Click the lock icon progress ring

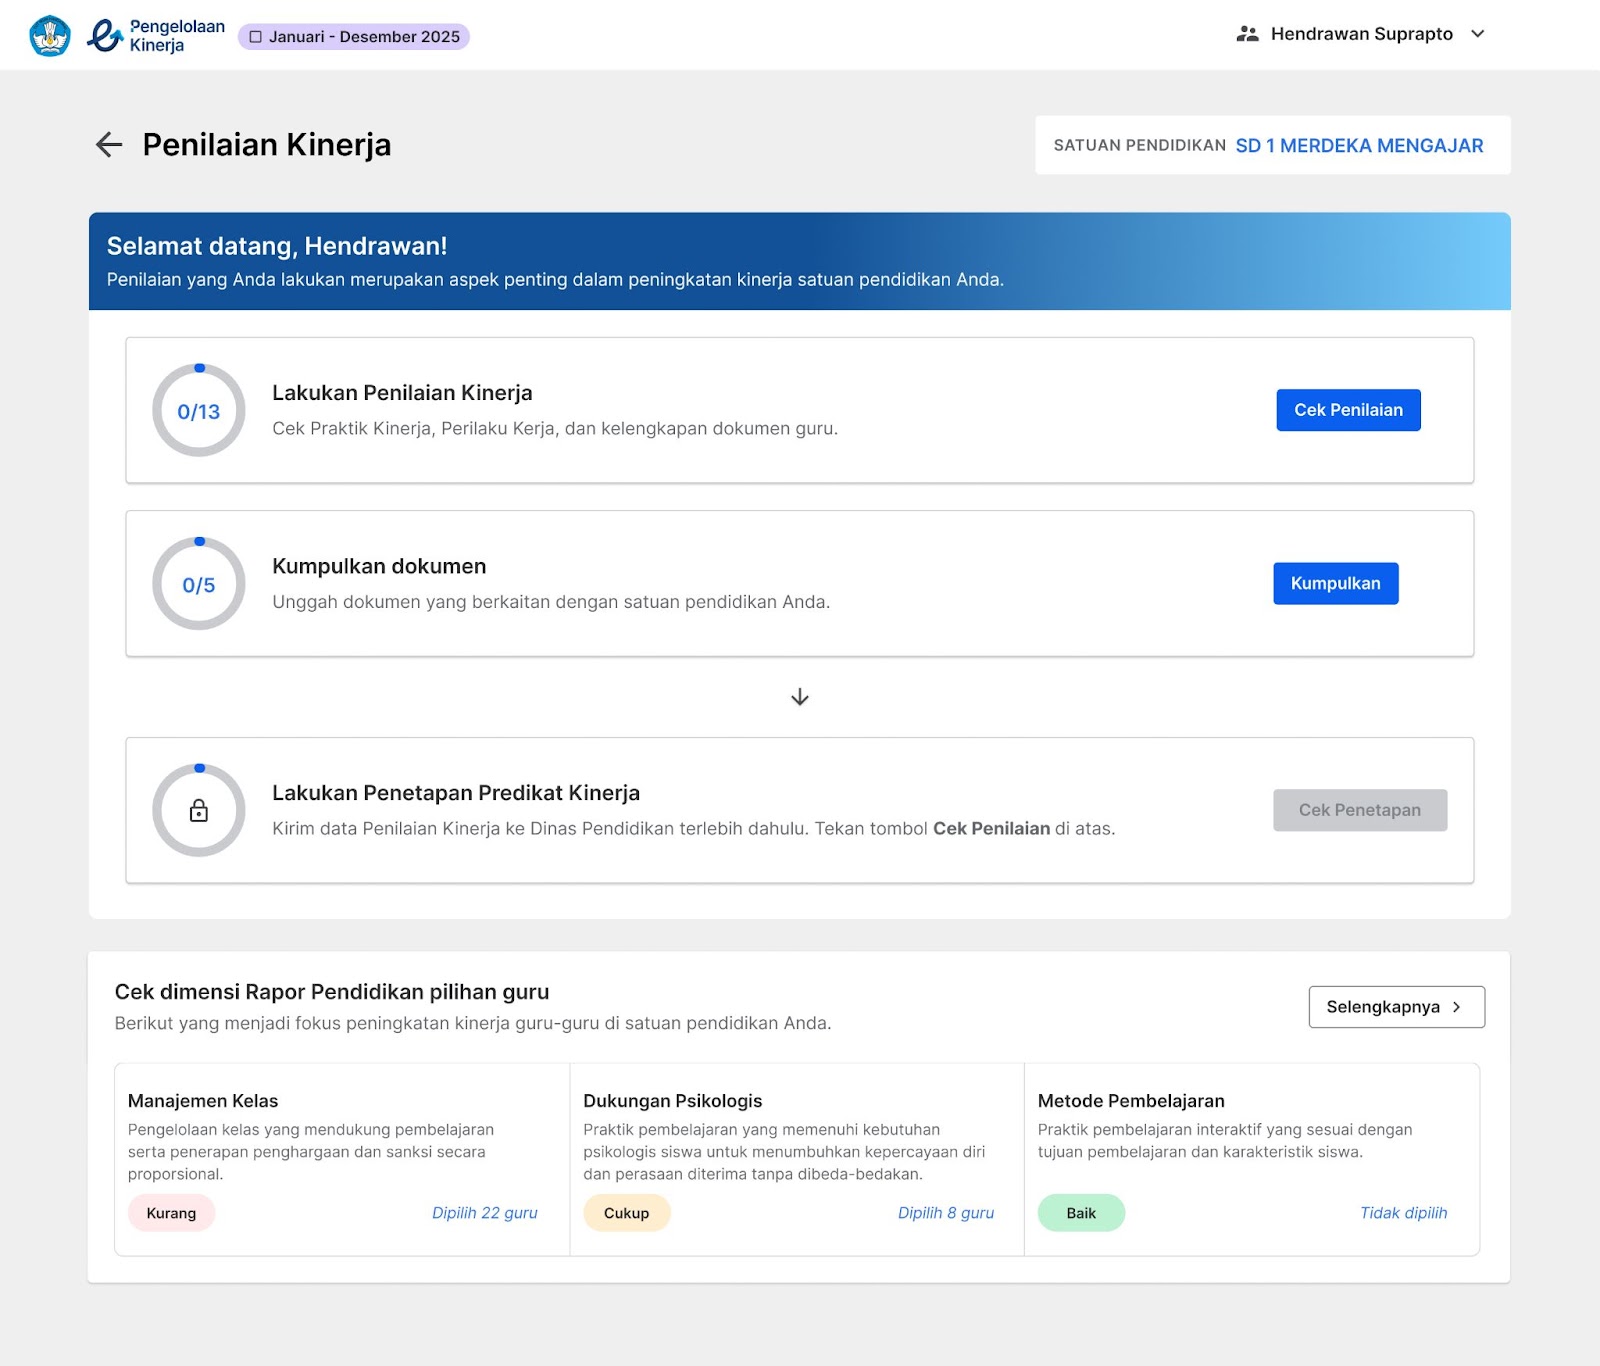199,810
